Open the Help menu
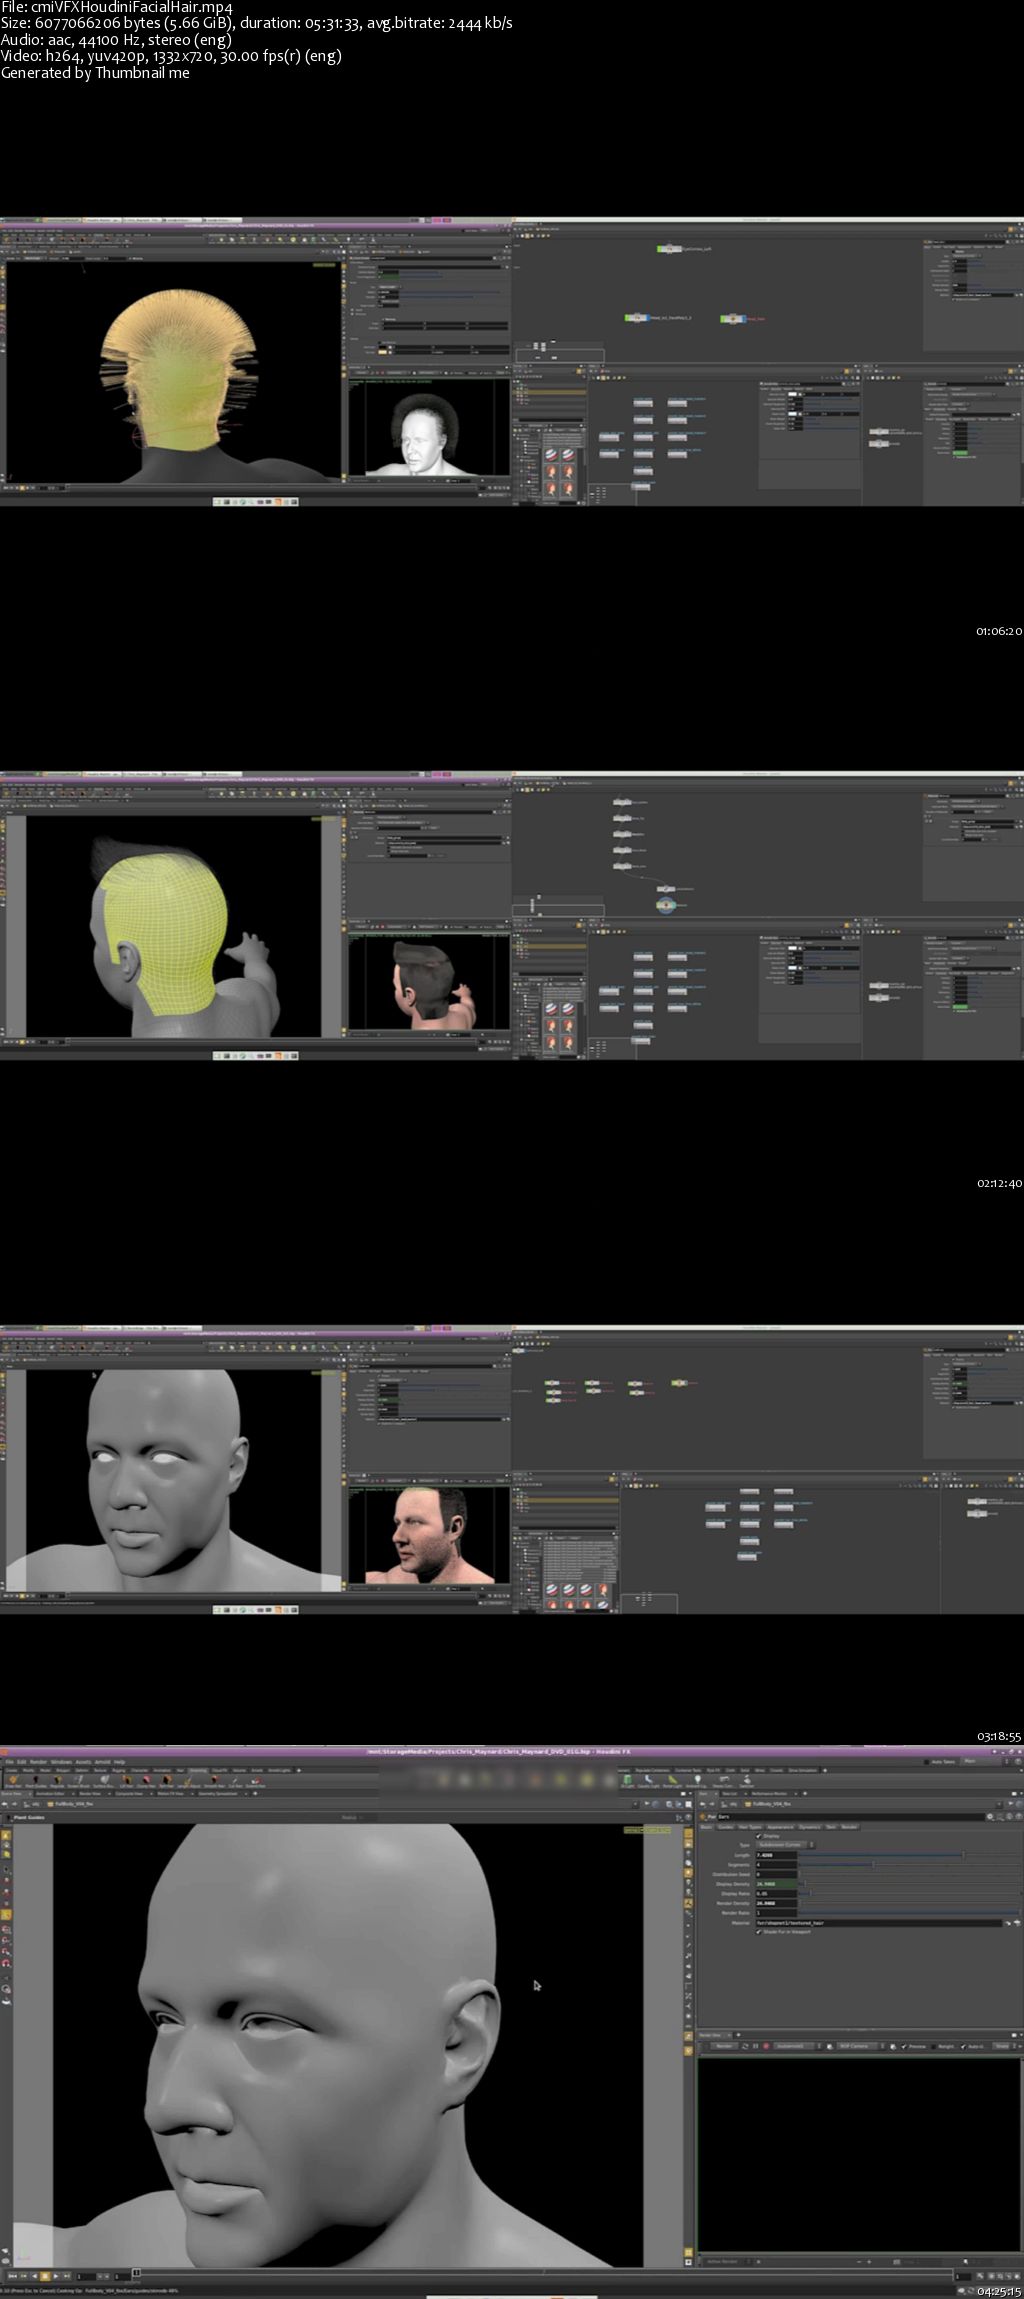 tap(119, 1762)
